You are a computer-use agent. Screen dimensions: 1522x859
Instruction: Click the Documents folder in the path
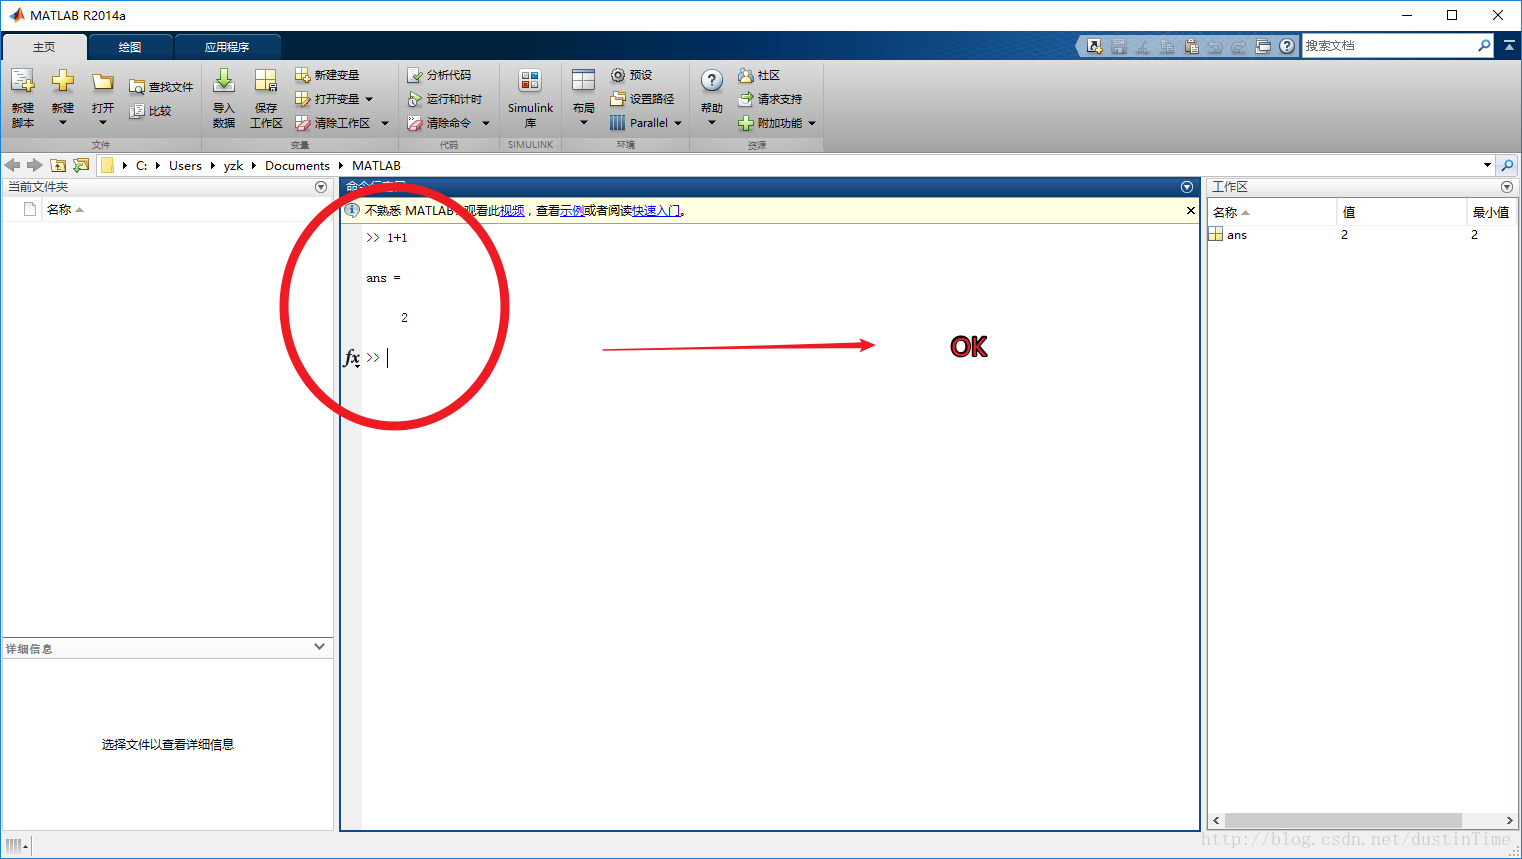(x=297, y=166)
